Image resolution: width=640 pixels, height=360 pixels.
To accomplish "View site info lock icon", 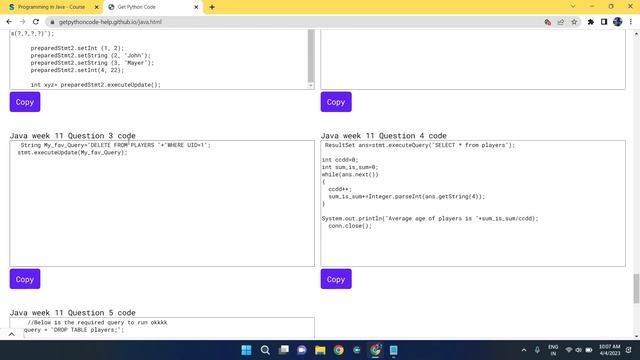I will coord(52,22).
